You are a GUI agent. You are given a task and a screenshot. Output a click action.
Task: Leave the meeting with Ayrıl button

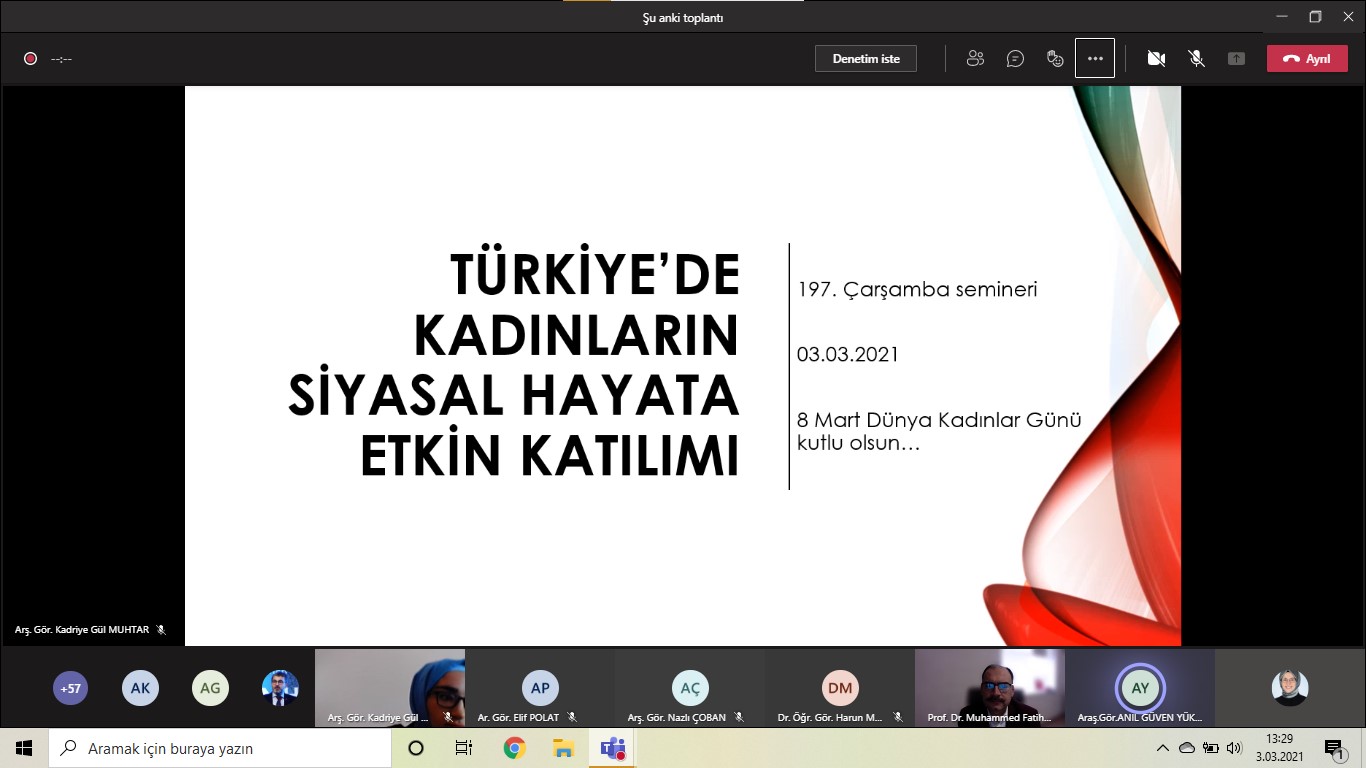pos(1306,59)
